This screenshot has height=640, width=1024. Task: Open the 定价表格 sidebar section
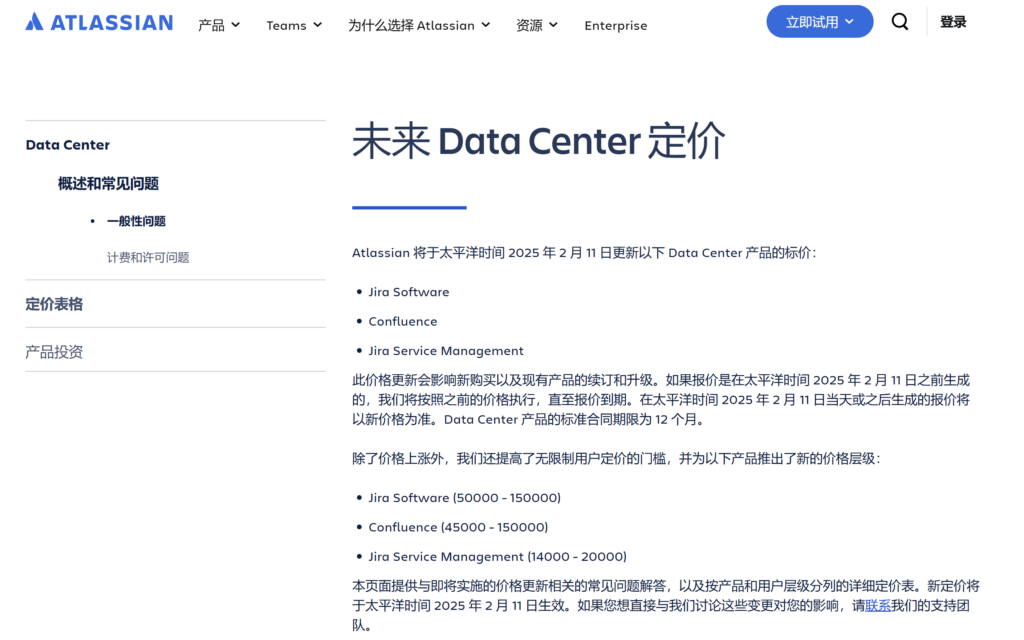54,303
